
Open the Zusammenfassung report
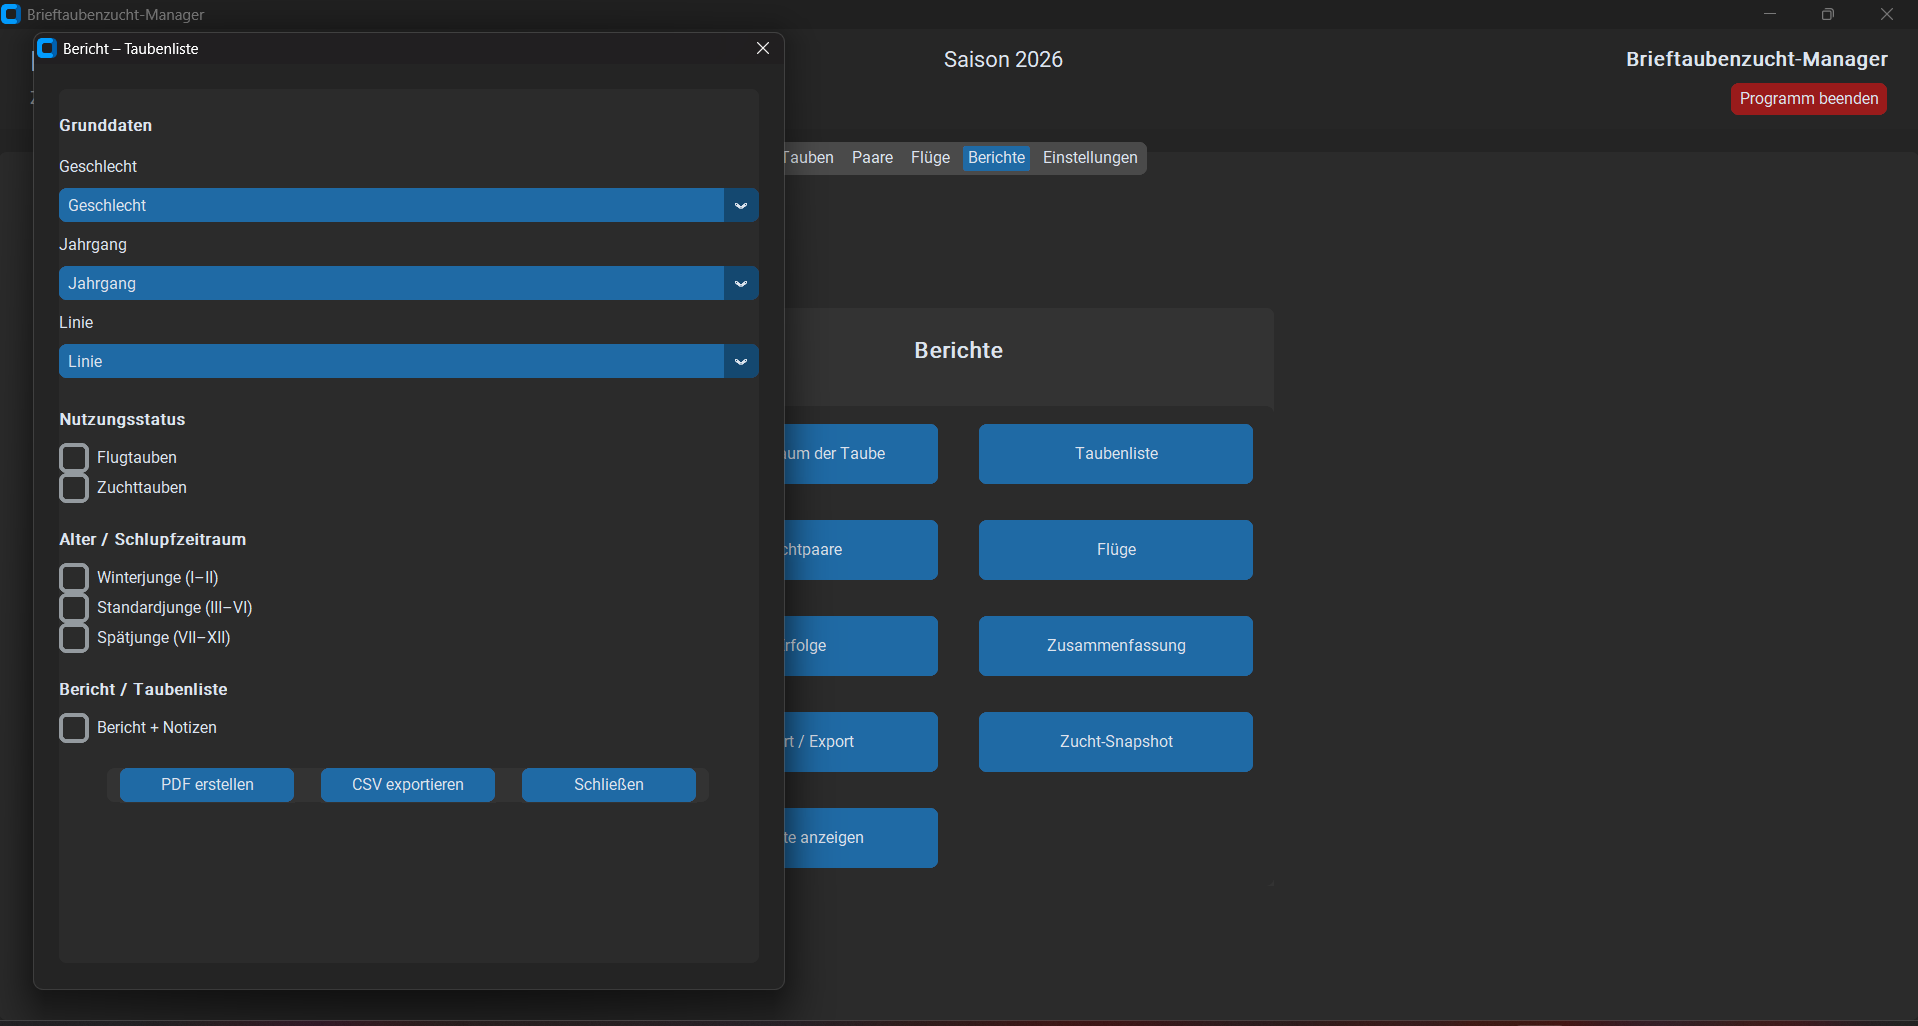click(1116, 646)
